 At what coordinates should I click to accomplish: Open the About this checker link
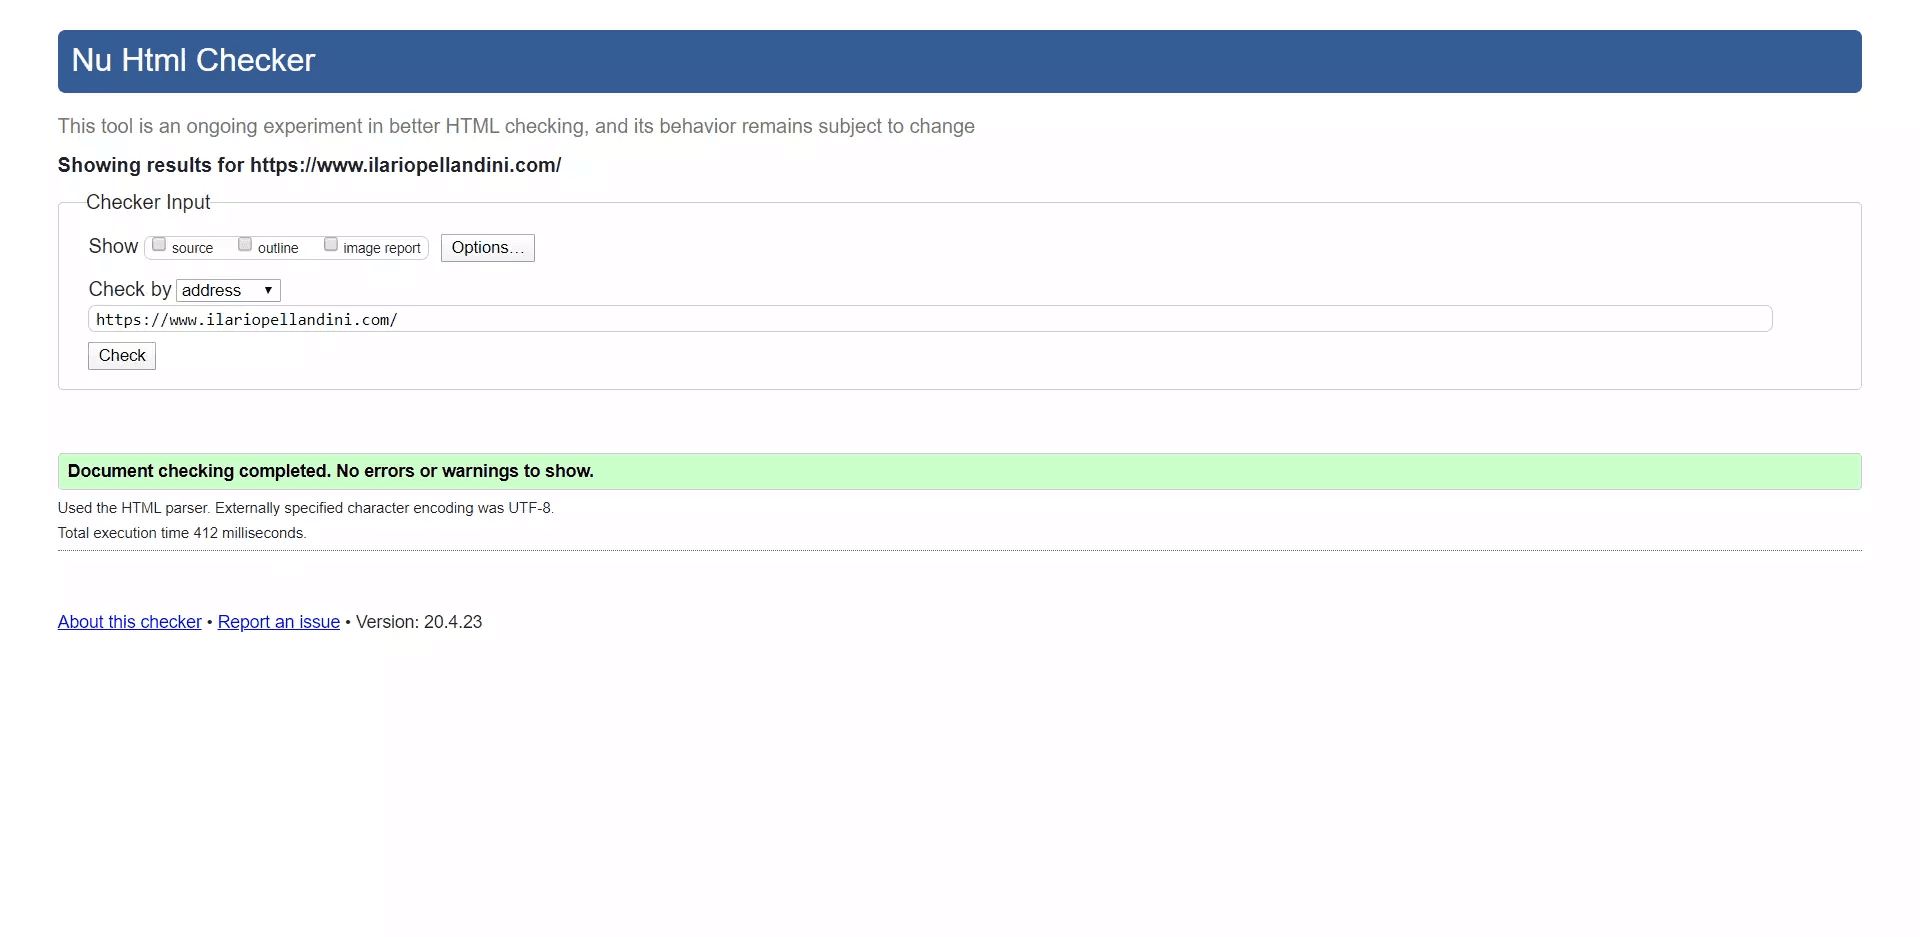(x=129, y=622)
